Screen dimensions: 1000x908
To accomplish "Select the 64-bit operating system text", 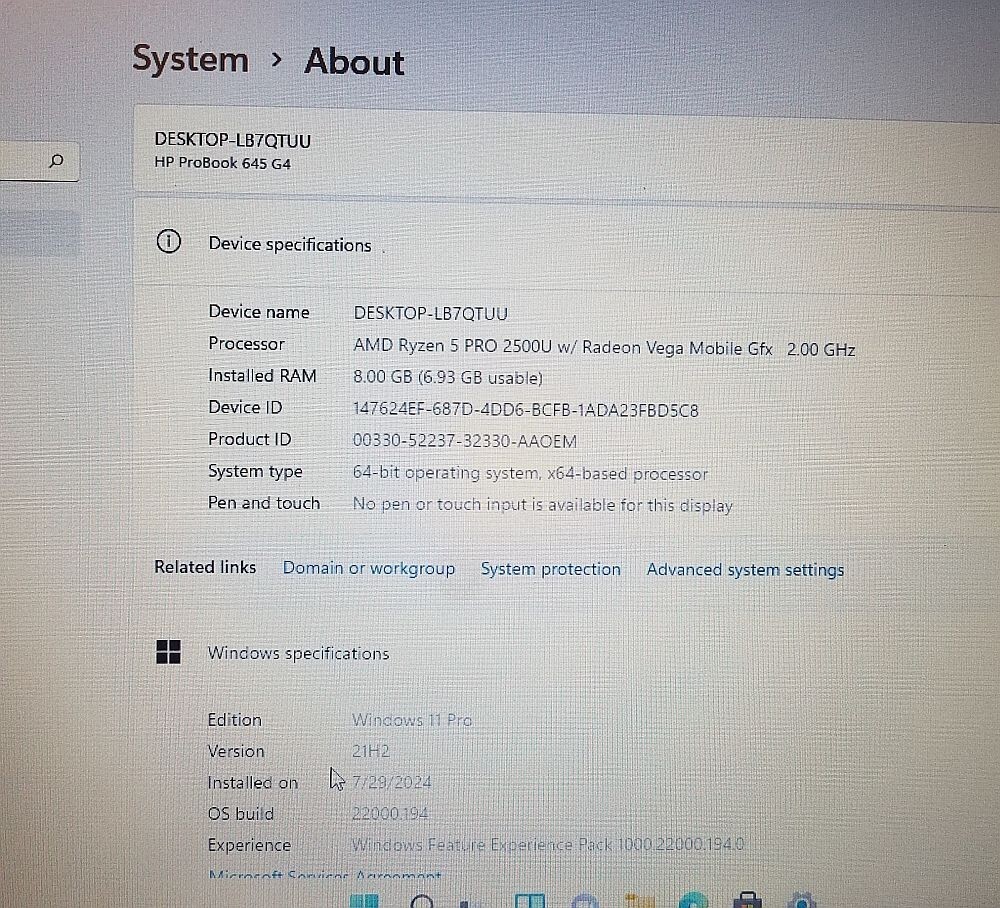I will (x=530, y=473).
